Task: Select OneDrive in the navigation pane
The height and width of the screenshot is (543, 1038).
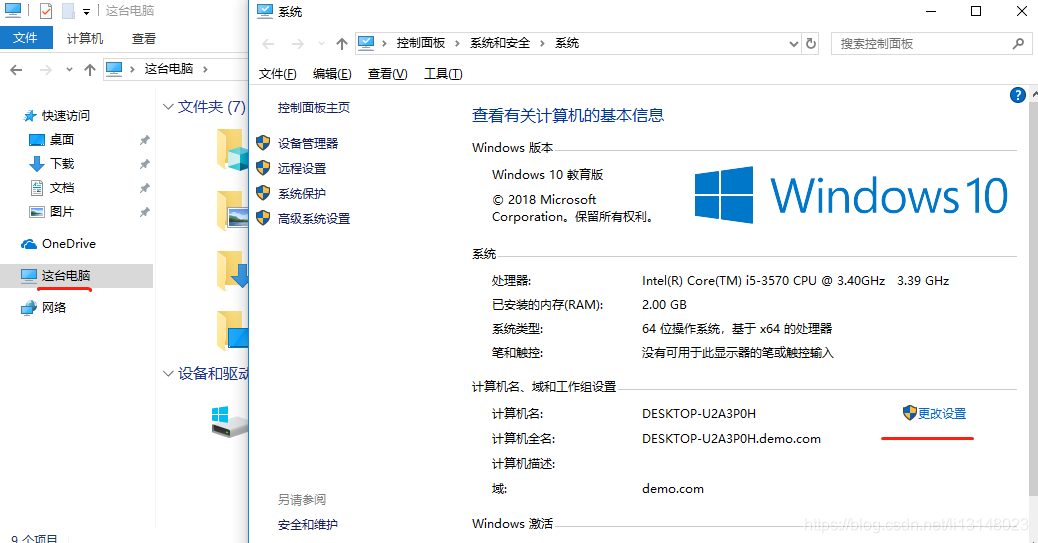Action: click(x=69, y=244)
